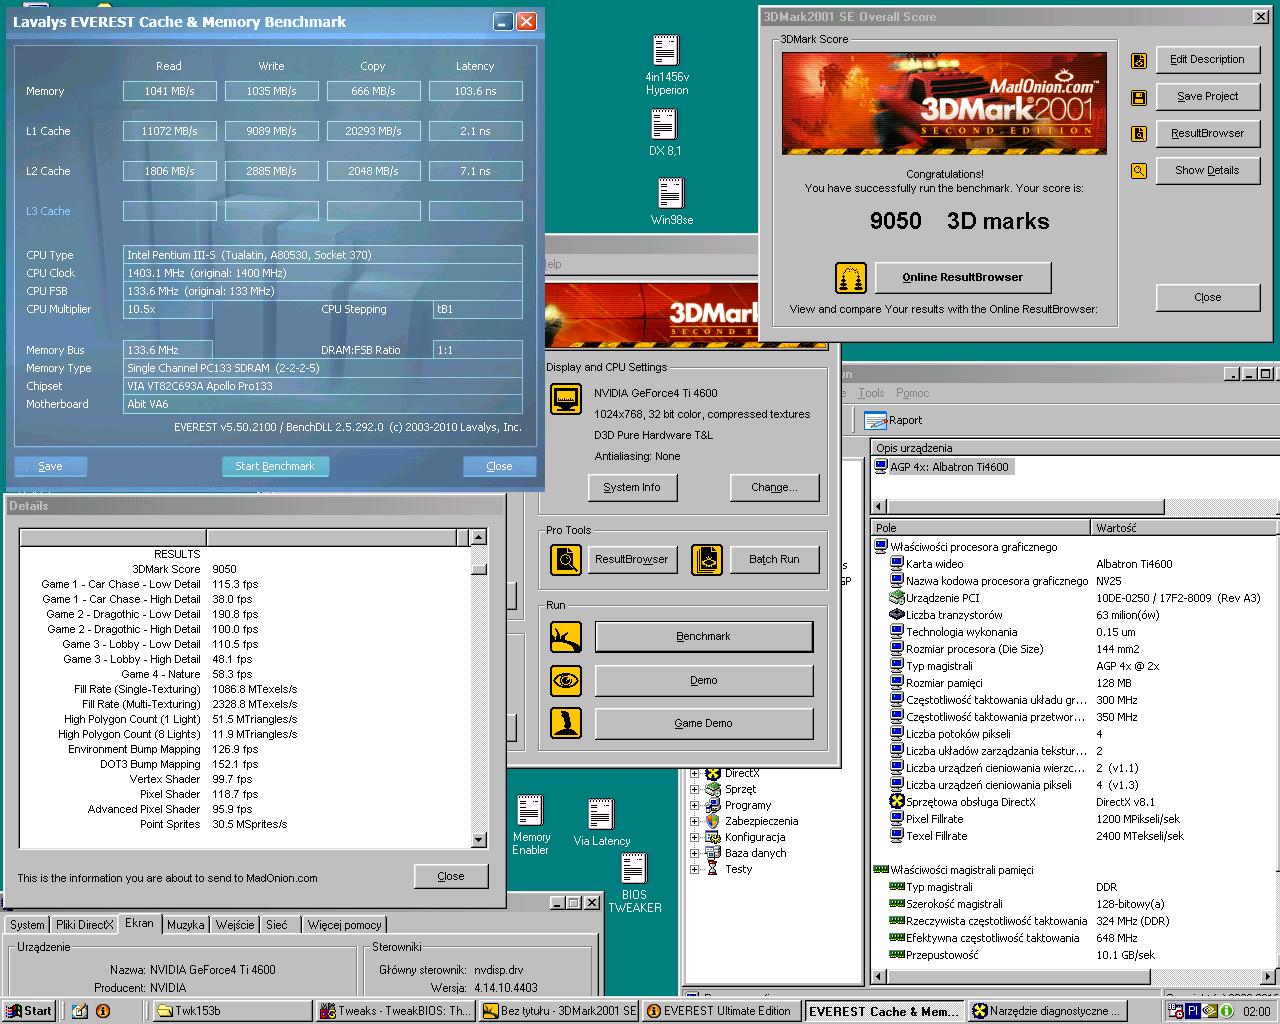Image resolution: width=1280 pixels, height=1024 pixels.
Task: Select AGP 4x: Albatron Ti4600 device entry
Action: tap(943, 468)
